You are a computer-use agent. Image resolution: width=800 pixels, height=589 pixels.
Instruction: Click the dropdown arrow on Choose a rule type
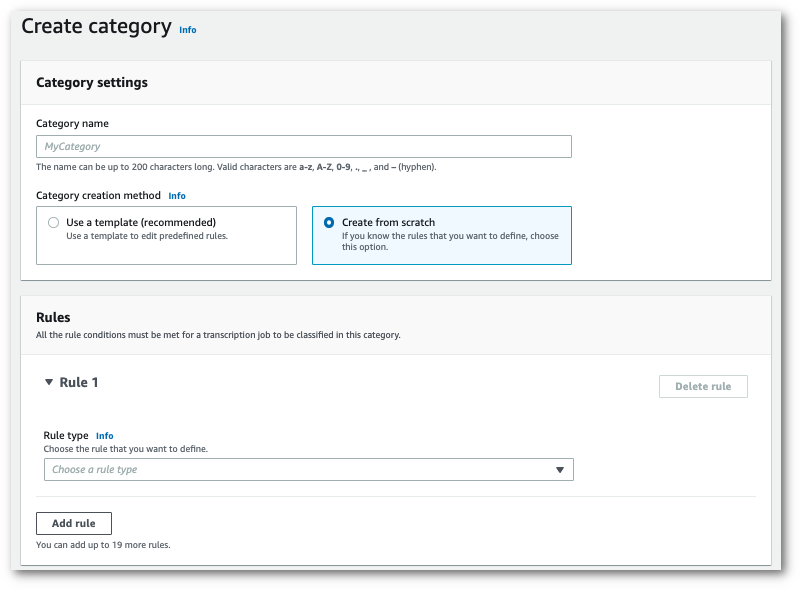pyautogui.click(x=561, y=469)
